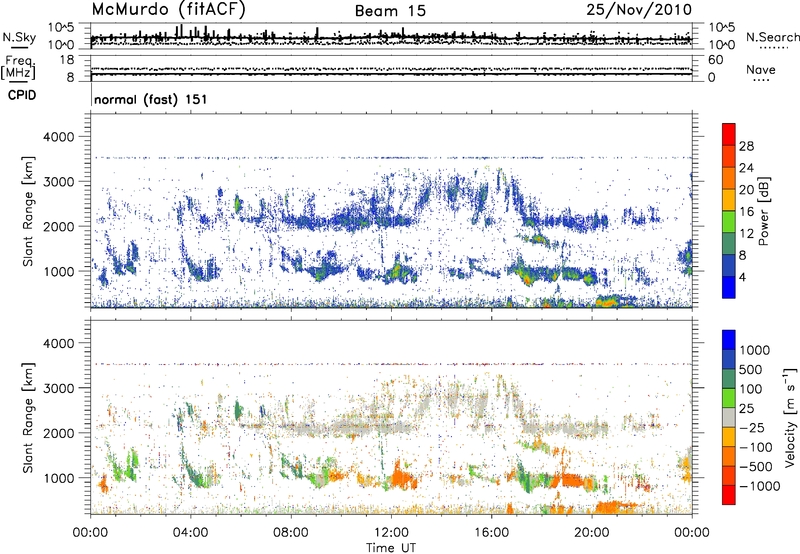The width and height of the screenshot is (800, 554).
Task: Click the N.Sky legend label
Action: pos(19,37)
